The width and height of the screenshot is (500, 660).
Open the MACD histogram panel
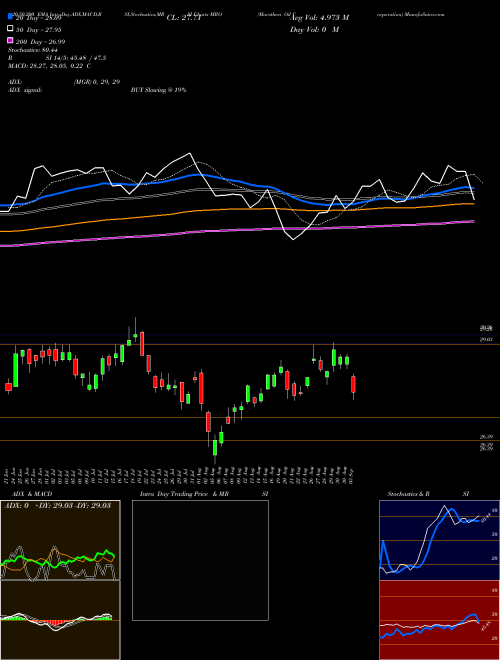60,620
